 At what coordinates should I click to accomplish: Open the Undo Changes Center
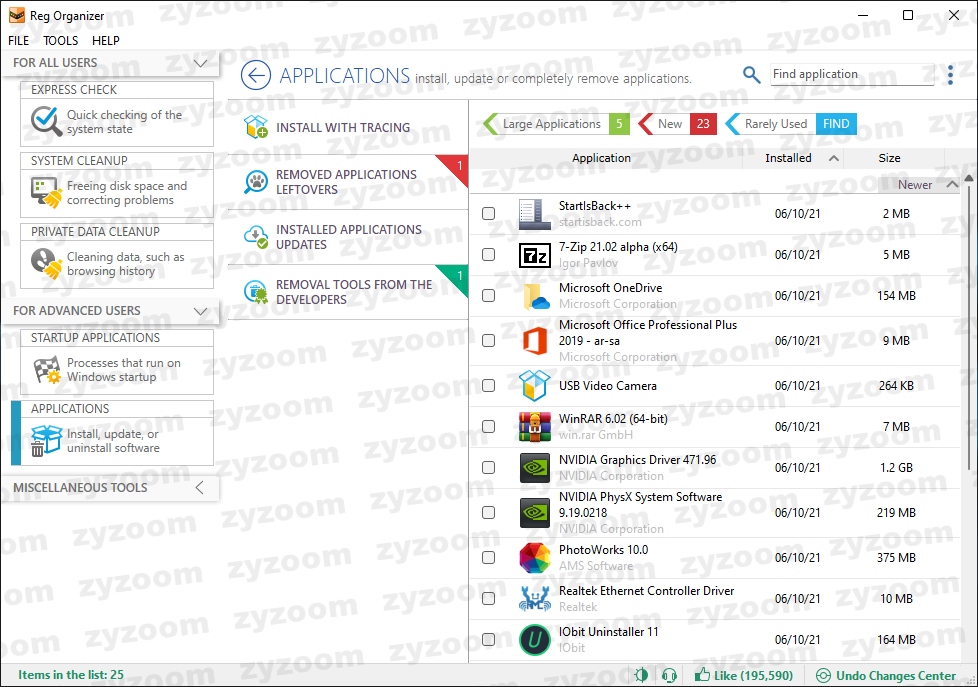tap(886, 676)
